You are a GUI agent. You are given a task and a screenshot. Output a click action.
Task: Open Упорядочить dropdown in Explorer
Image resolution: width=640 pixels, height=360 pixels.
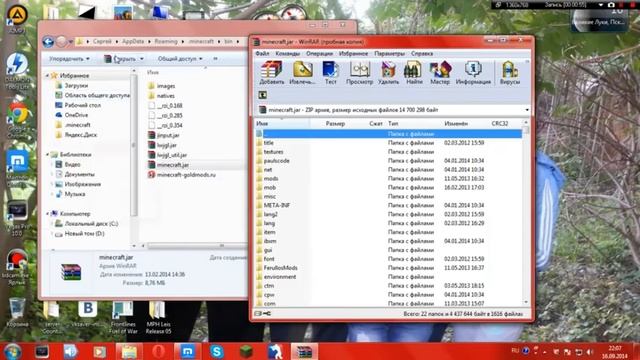[69, 59]
